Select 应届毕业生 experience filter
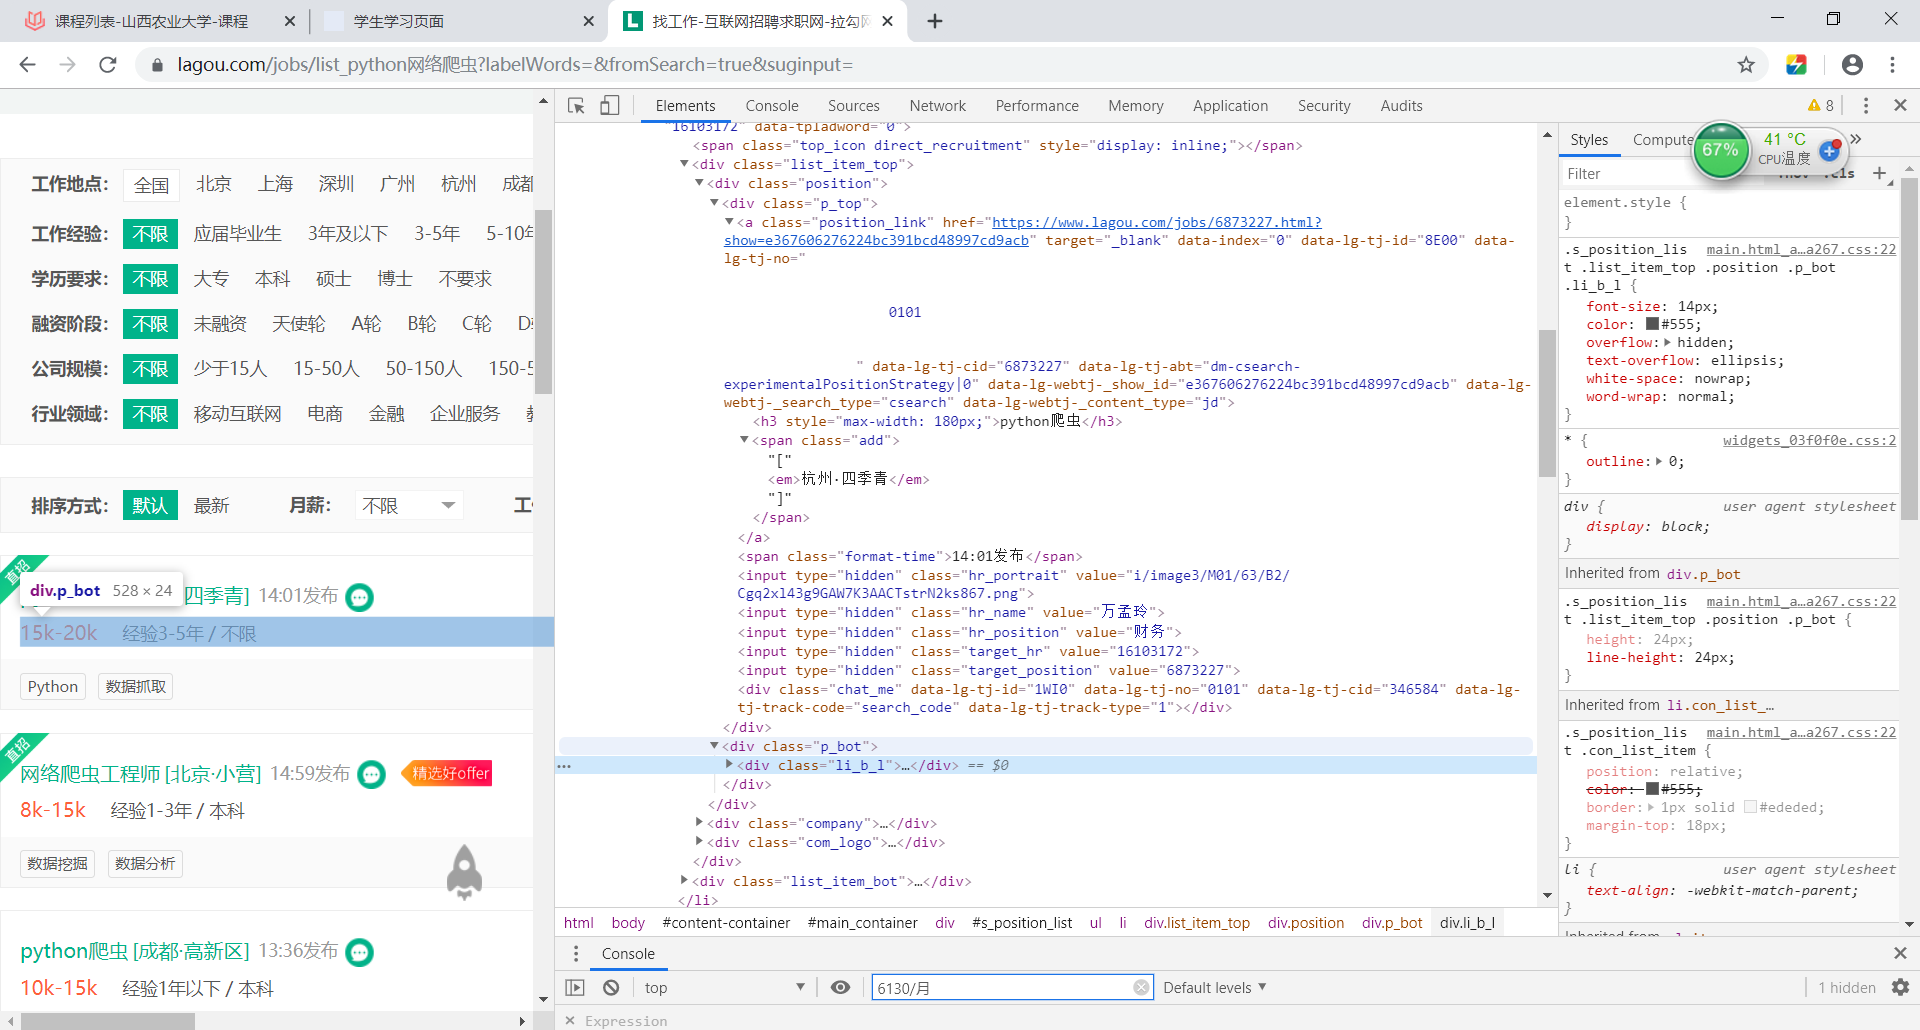The width and height of the screenshot is (1920, 1030). coord(238,234)
